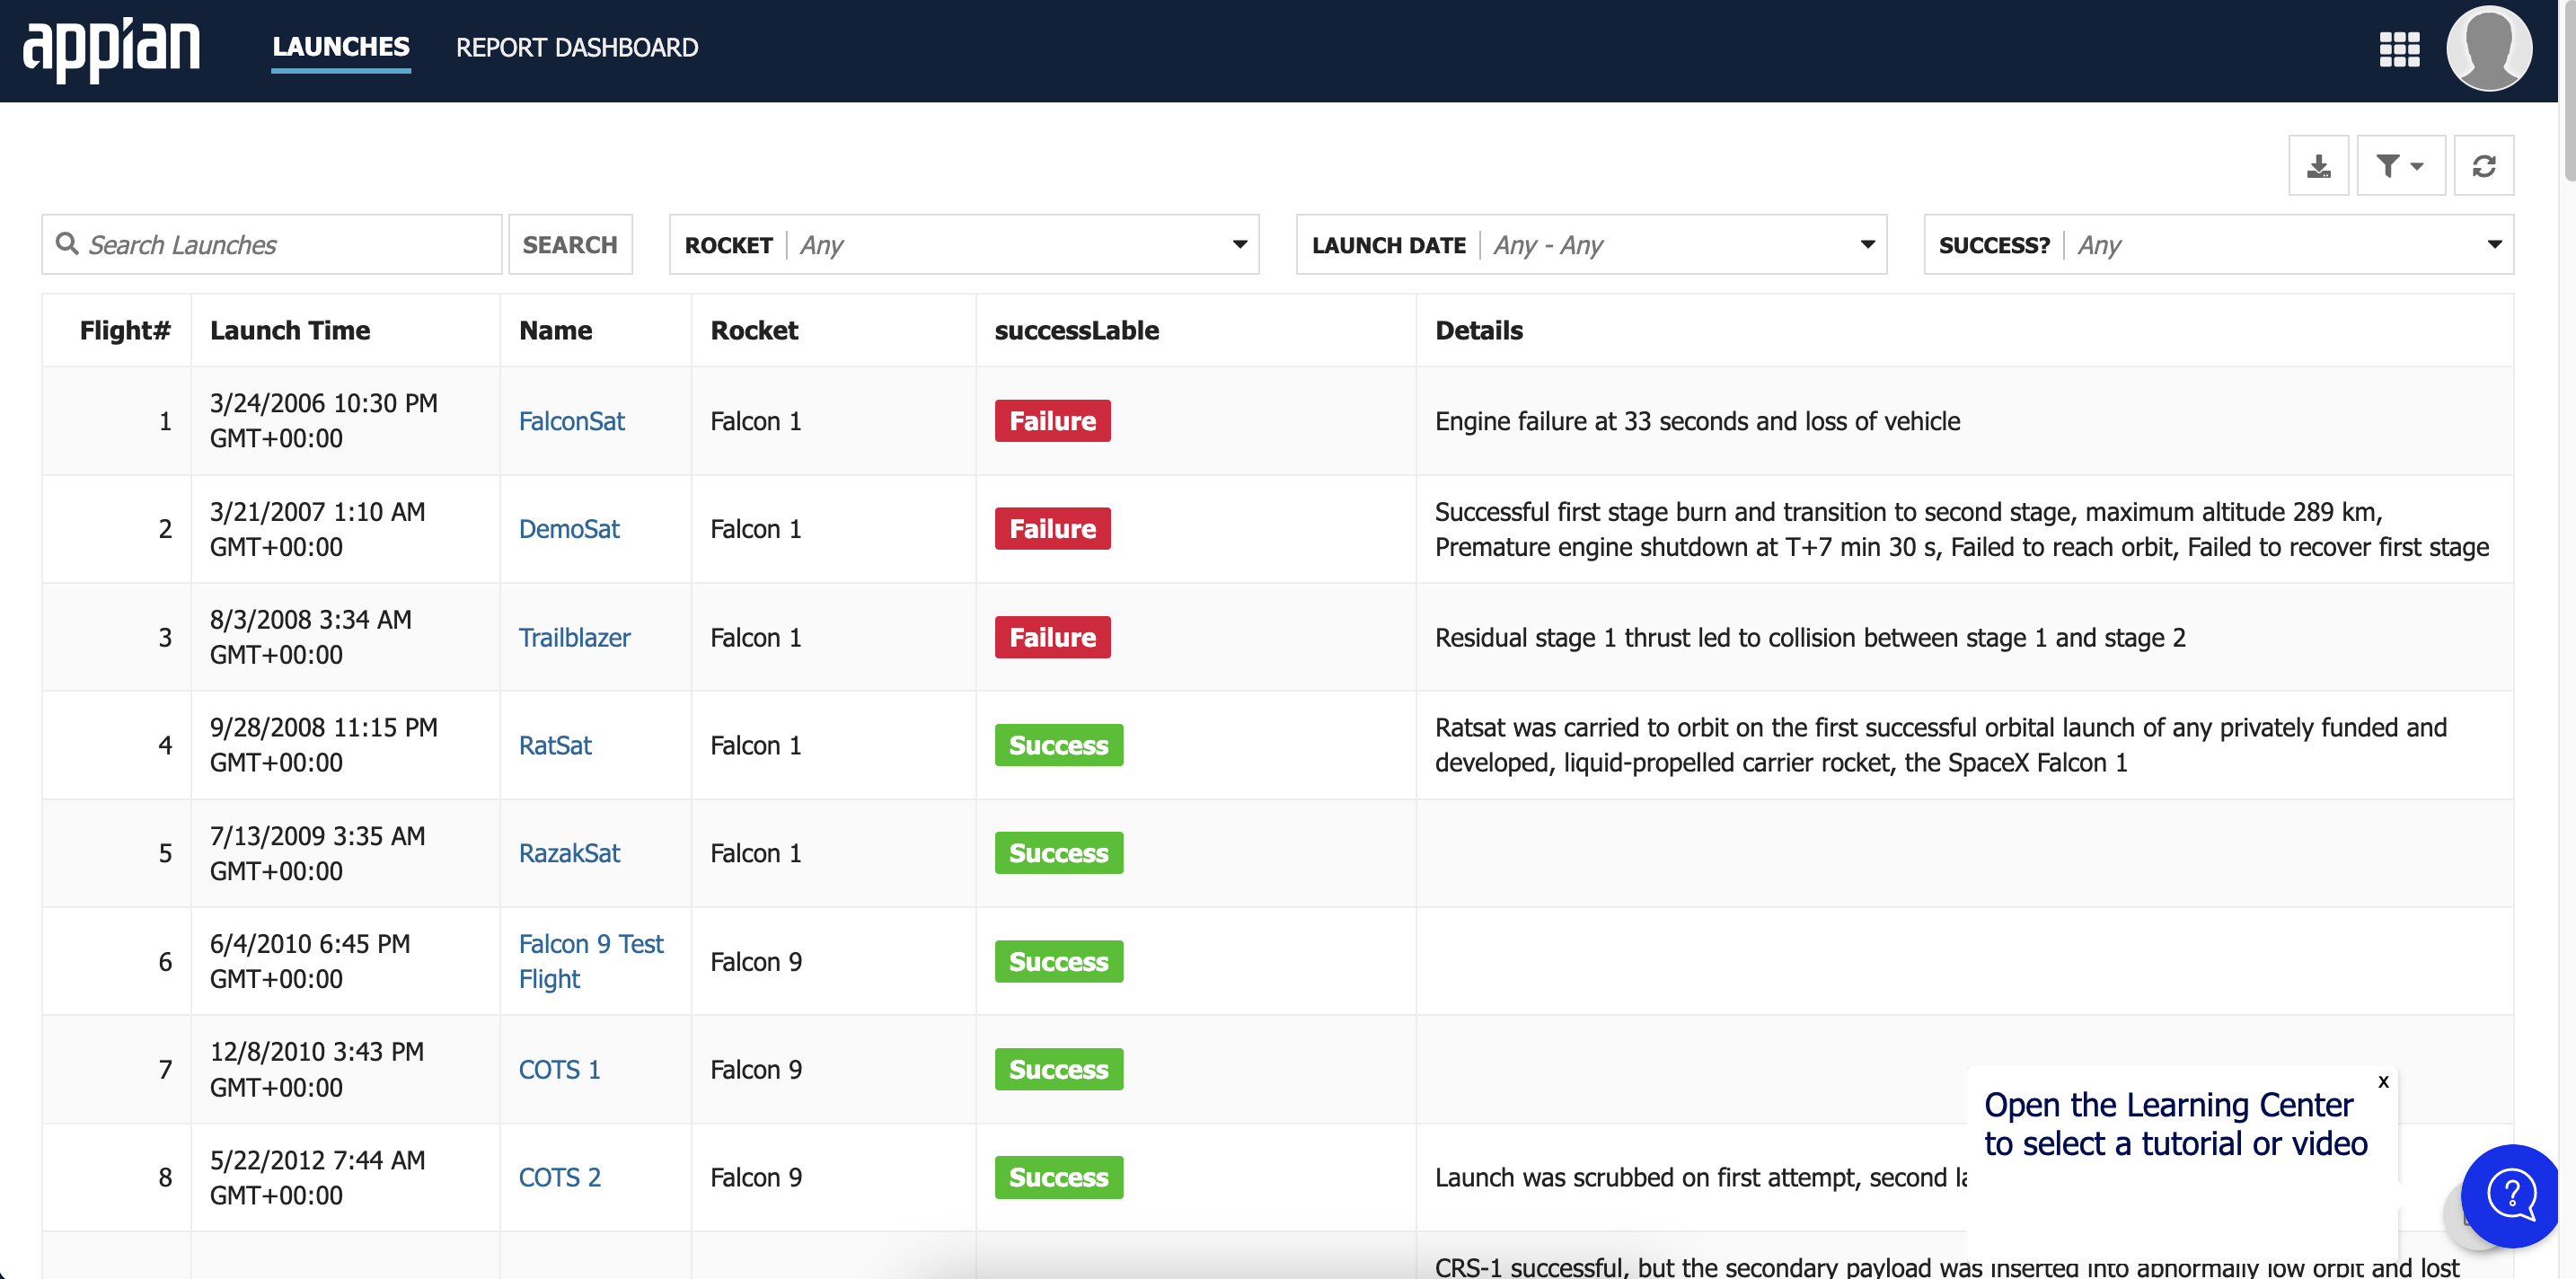
Task: Sort by the successLable column header
Action: coord(1076,330)
